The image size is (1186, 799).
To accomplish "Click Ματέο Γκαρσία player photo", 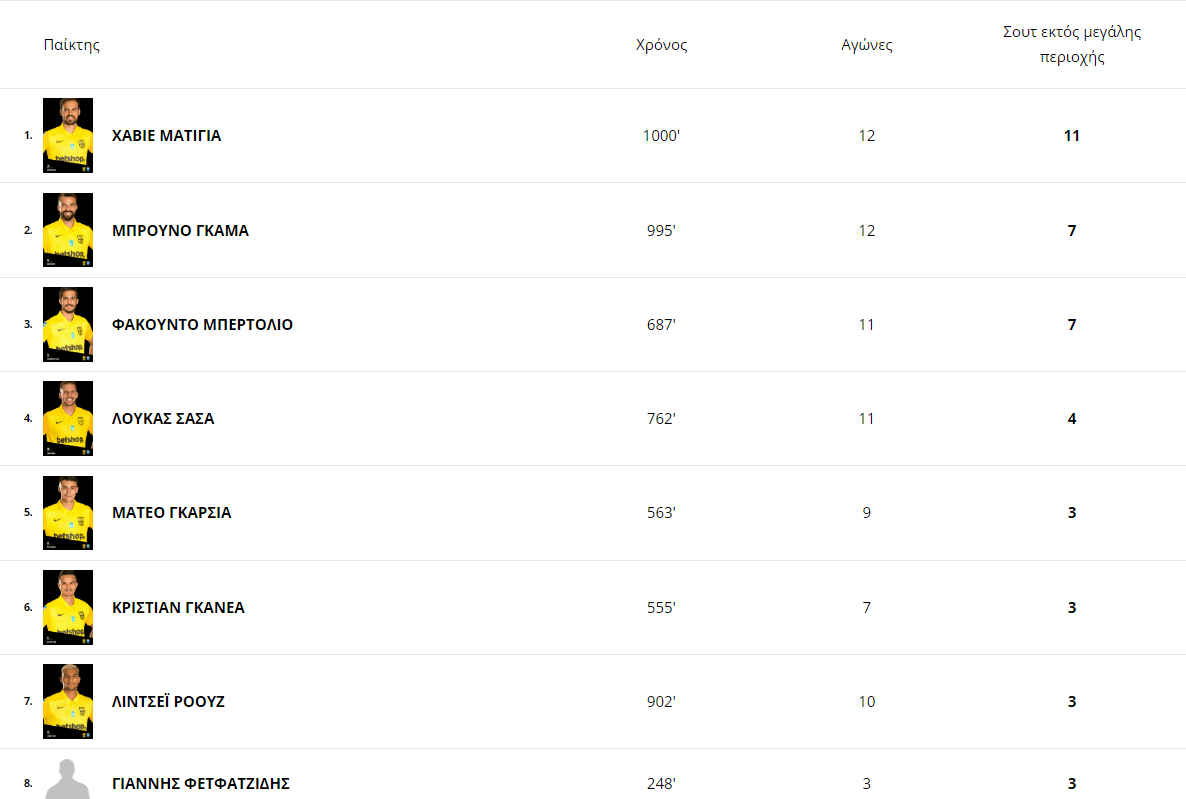I will [x=68, y=512].
